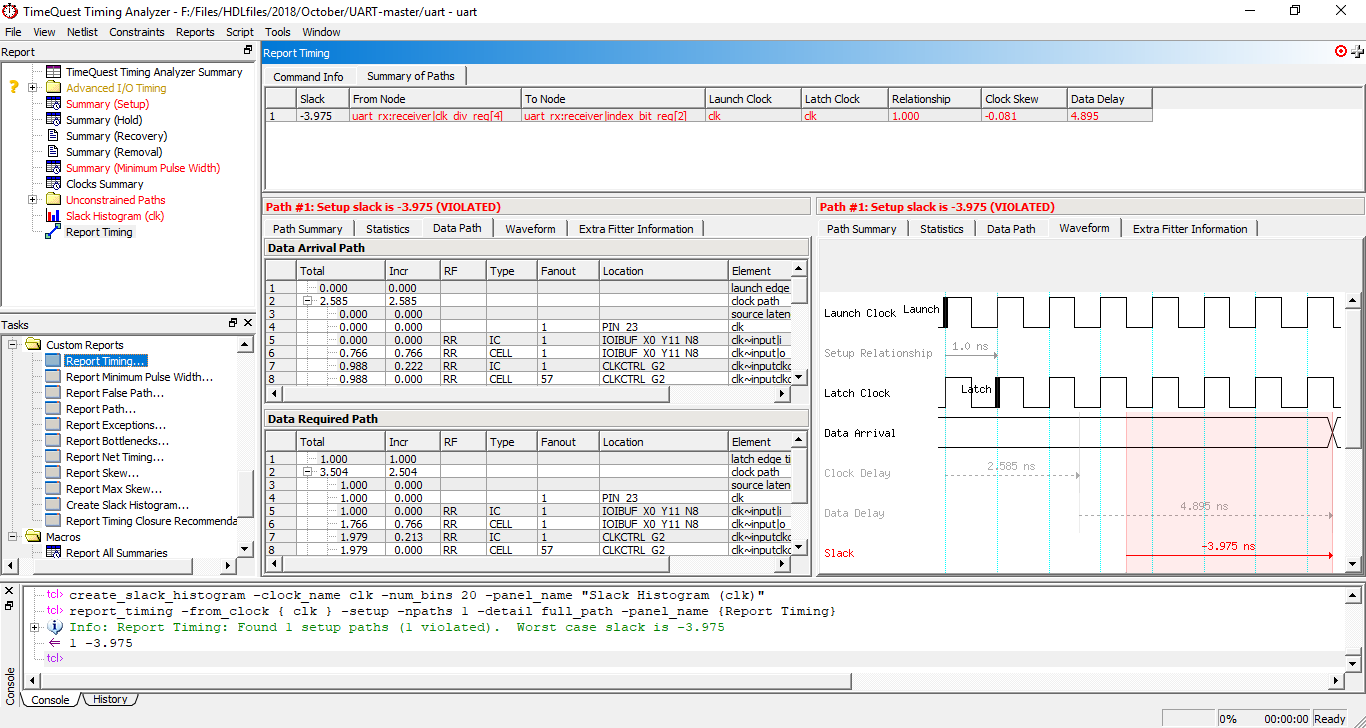This screenshot has height=728, width=1366.
Task: Select the Summary of Paths tab
Action: [410, 76]
